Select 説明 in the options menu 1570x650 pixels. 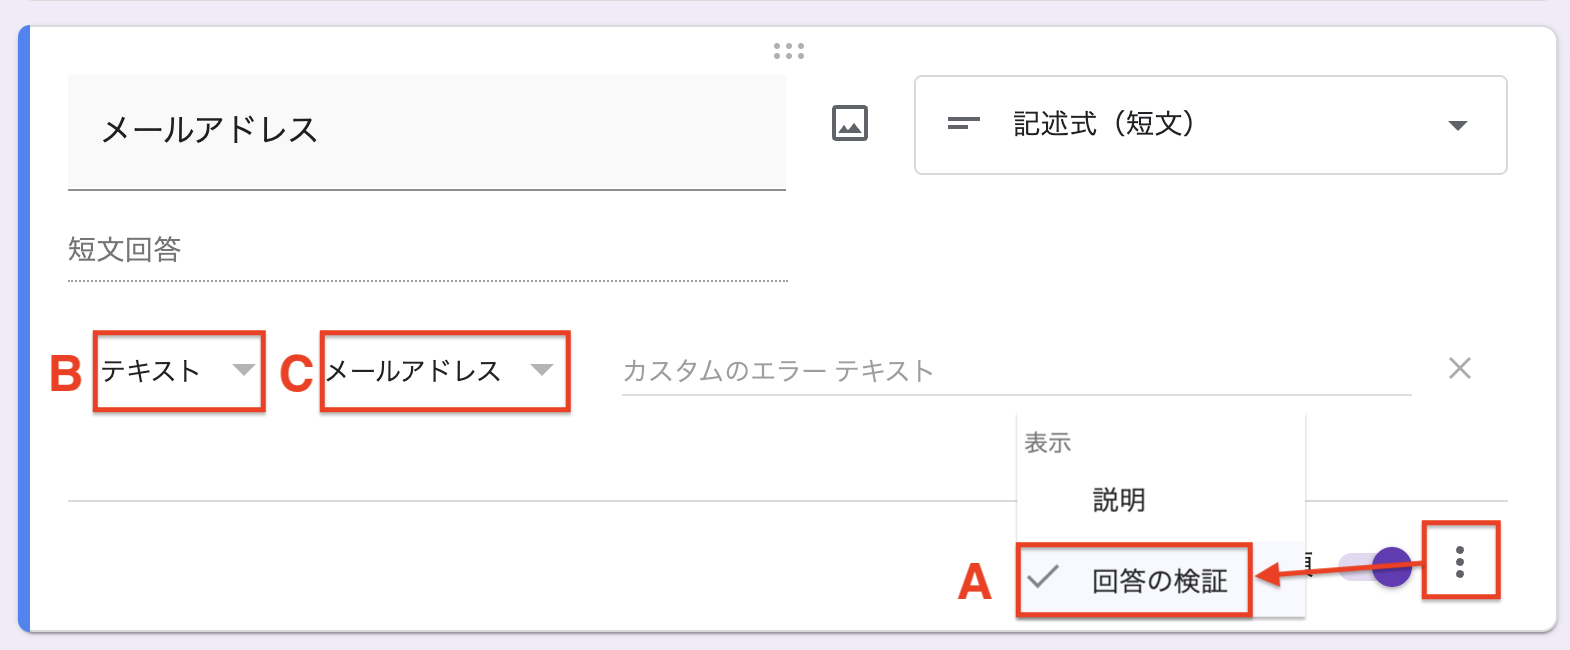[1161, 500]
